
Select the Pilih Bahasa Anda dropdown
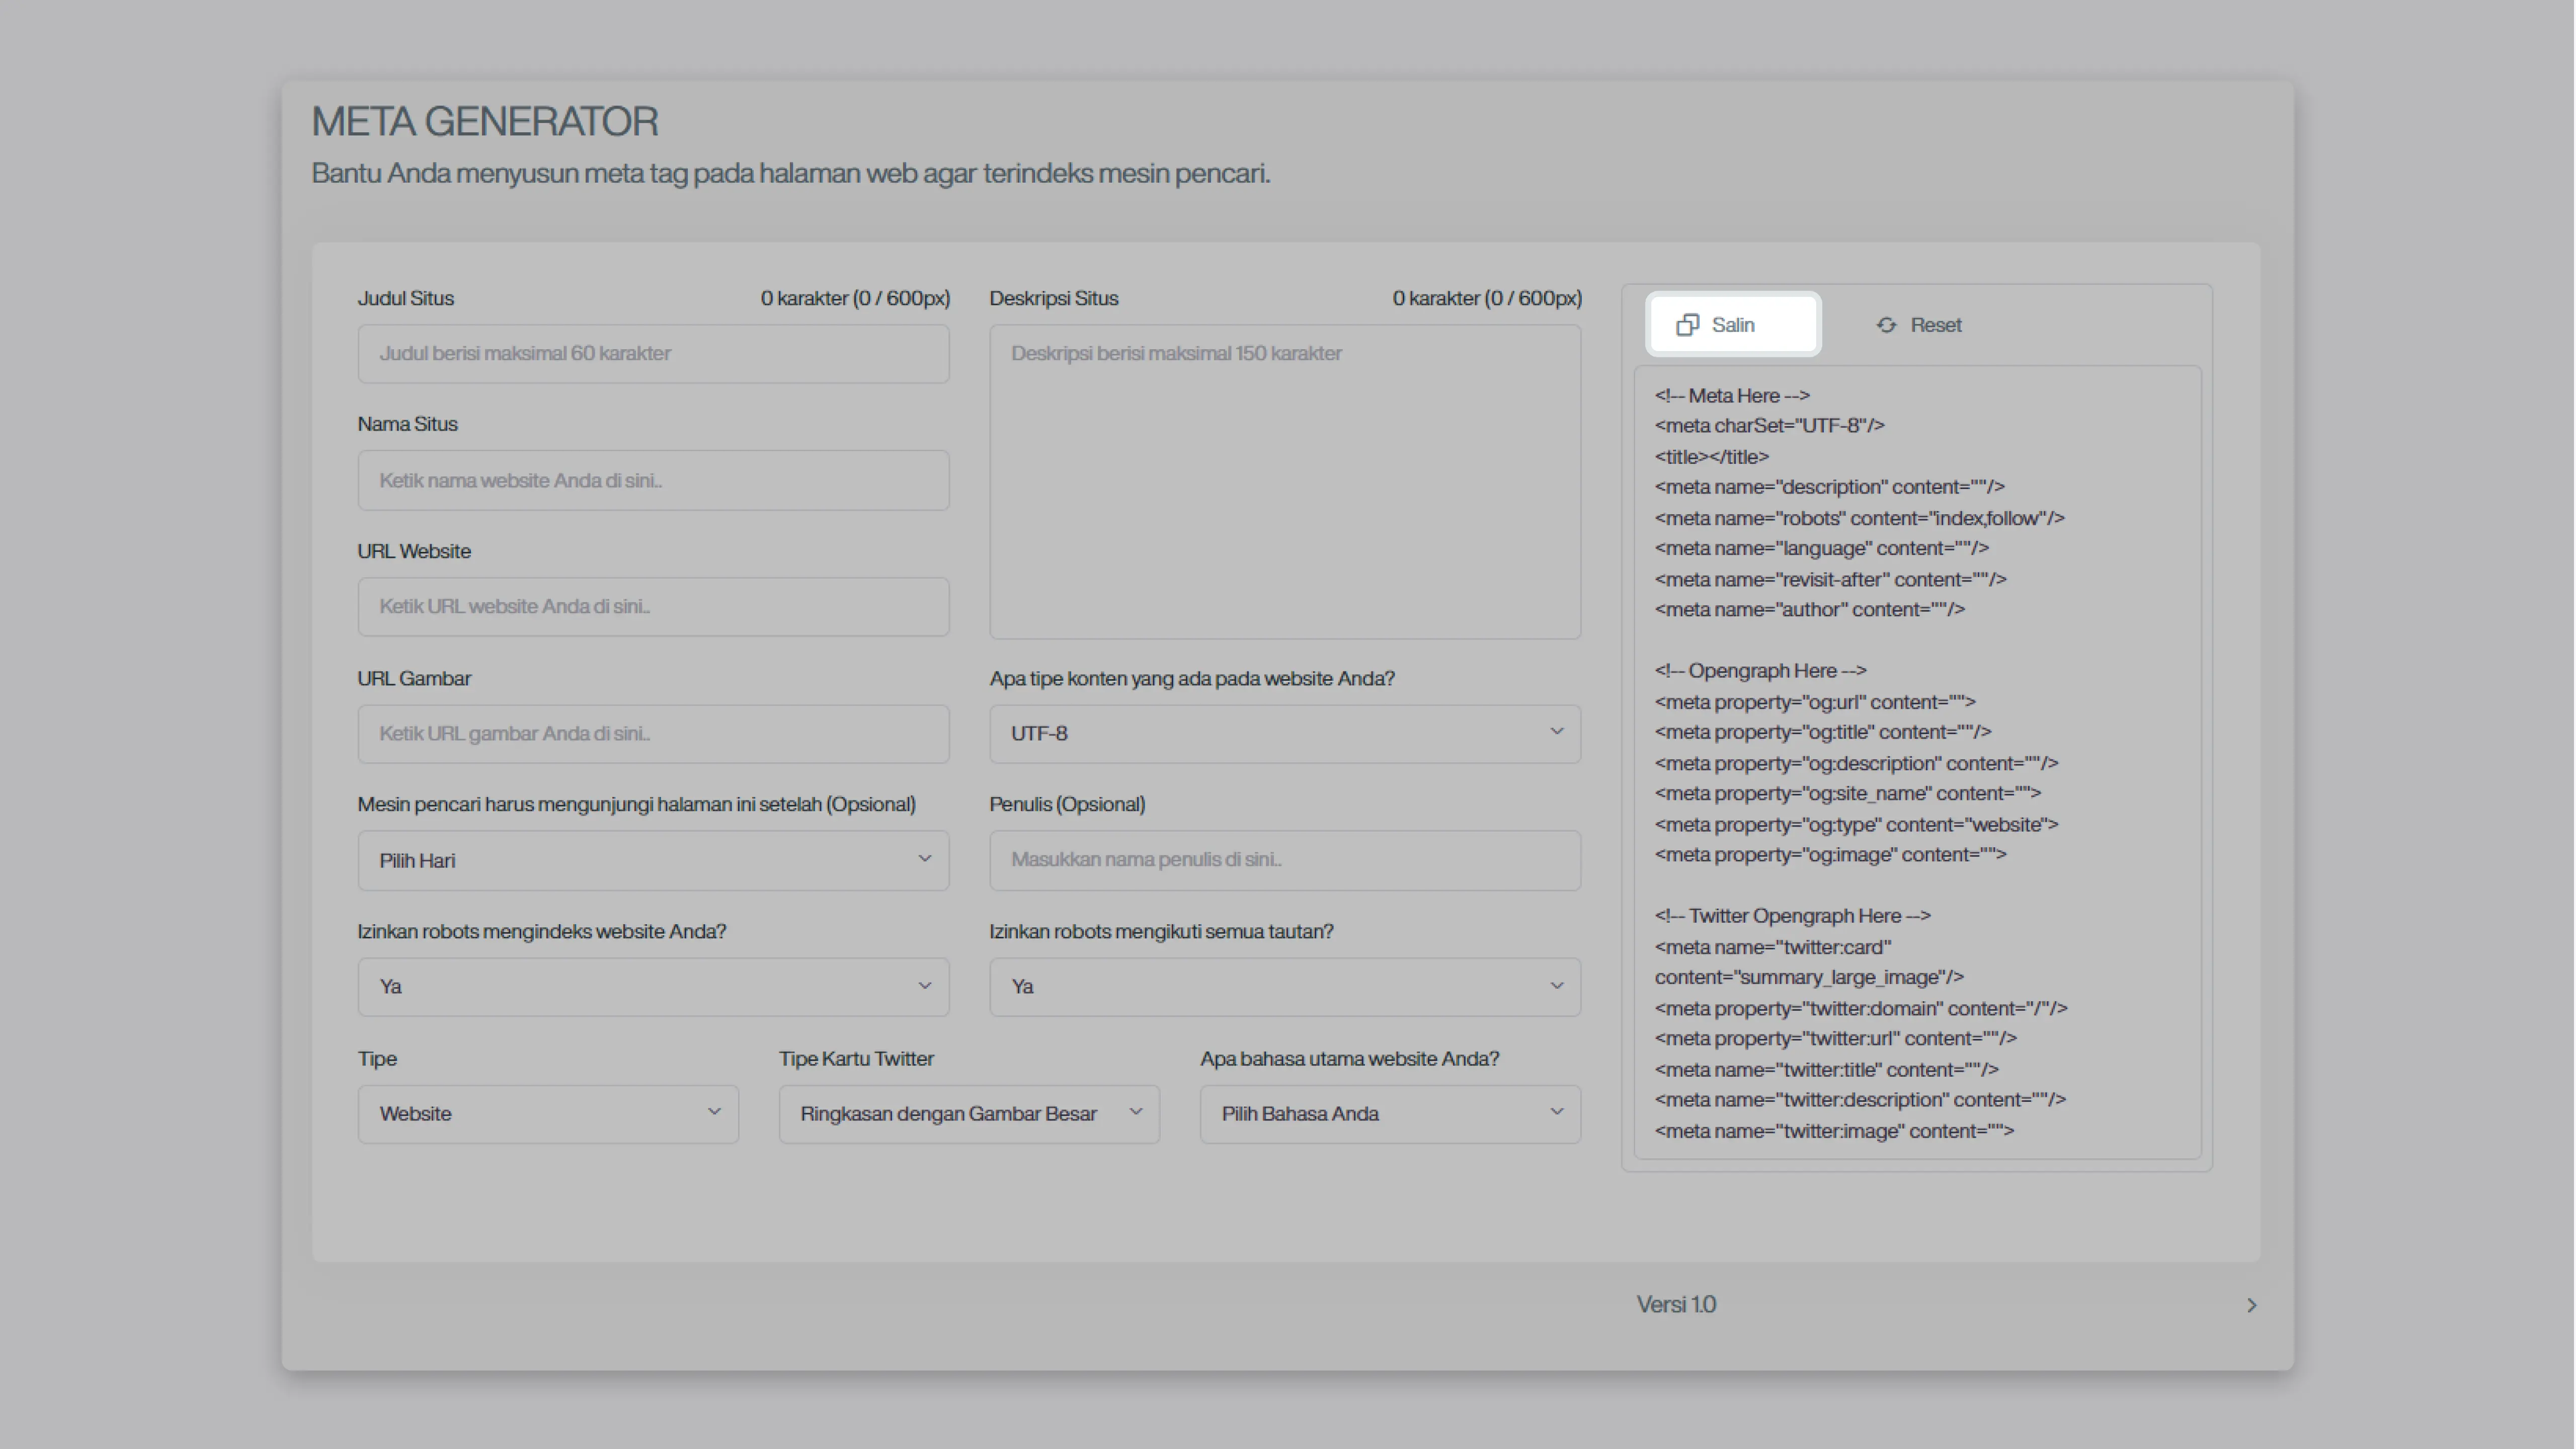point(1389,1113)
